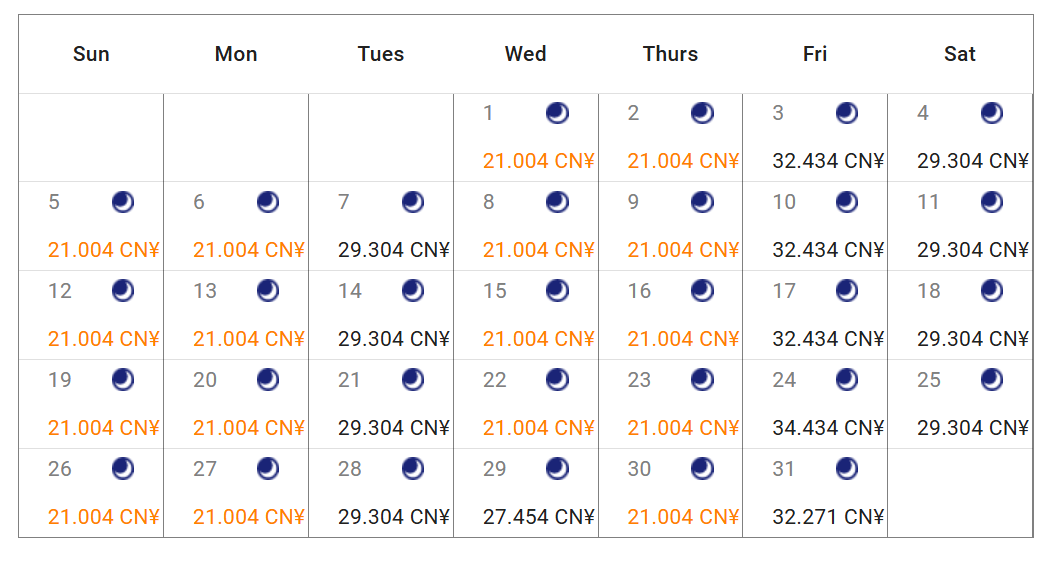Pick the 32.434 CN¥ price on day 3

[x=828, y=161]
